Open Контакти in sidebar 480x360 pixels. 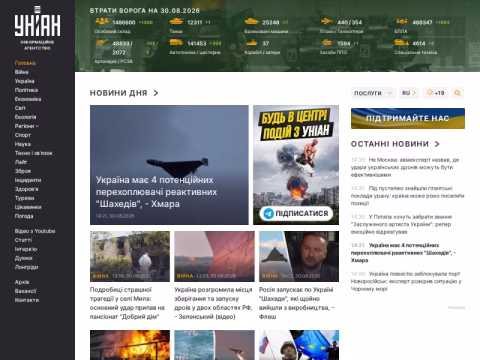(x=27, y=300)
